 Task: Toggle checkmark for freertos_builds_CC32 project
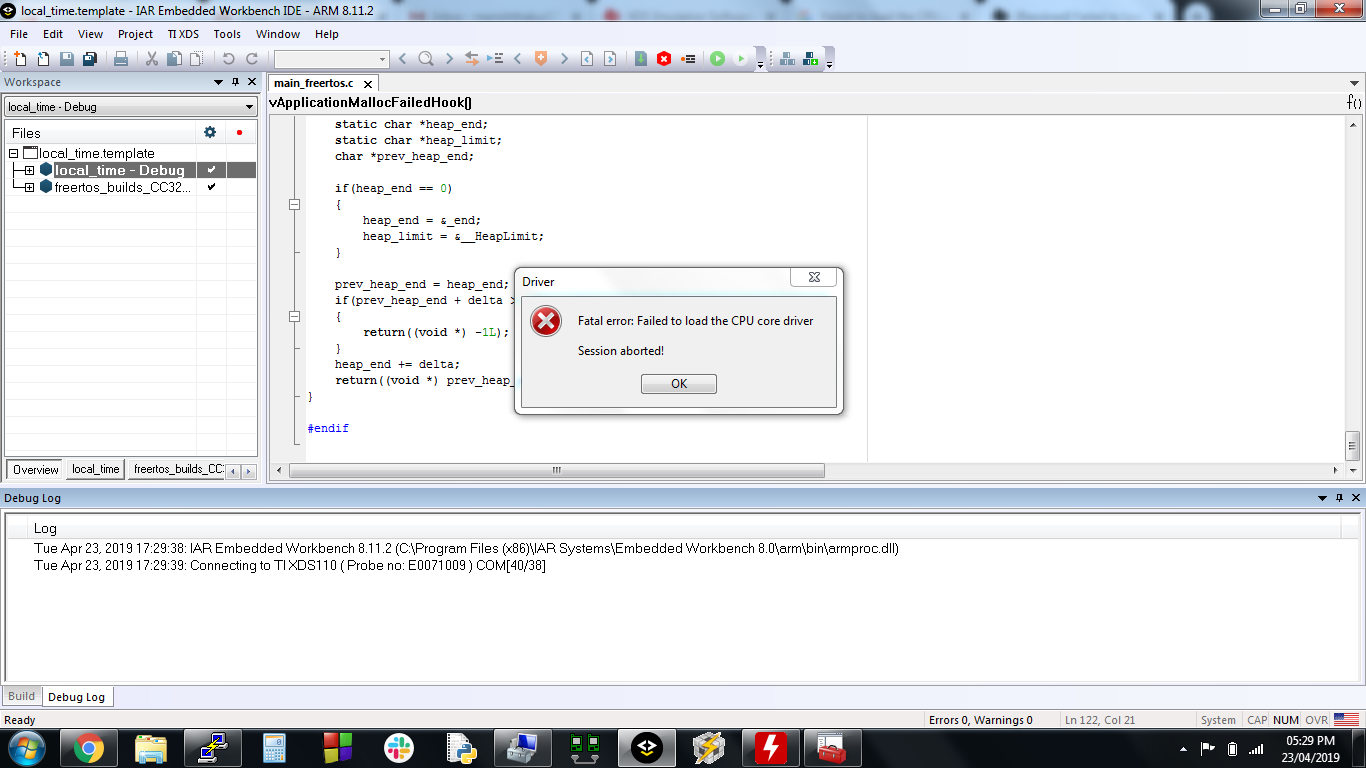pos(211,187)
